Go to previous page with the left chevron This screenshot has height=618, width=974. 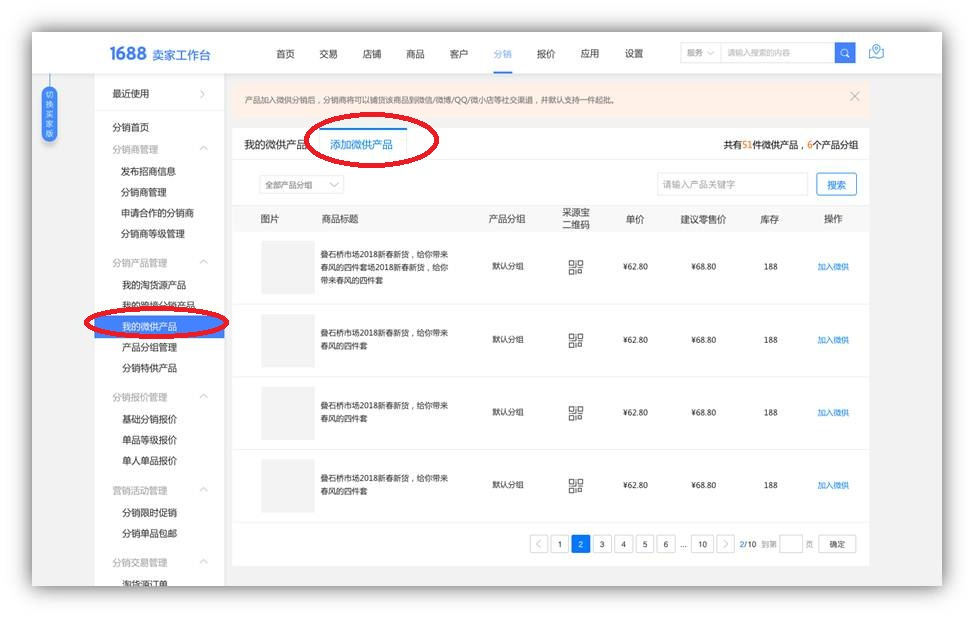pos(538,543)
